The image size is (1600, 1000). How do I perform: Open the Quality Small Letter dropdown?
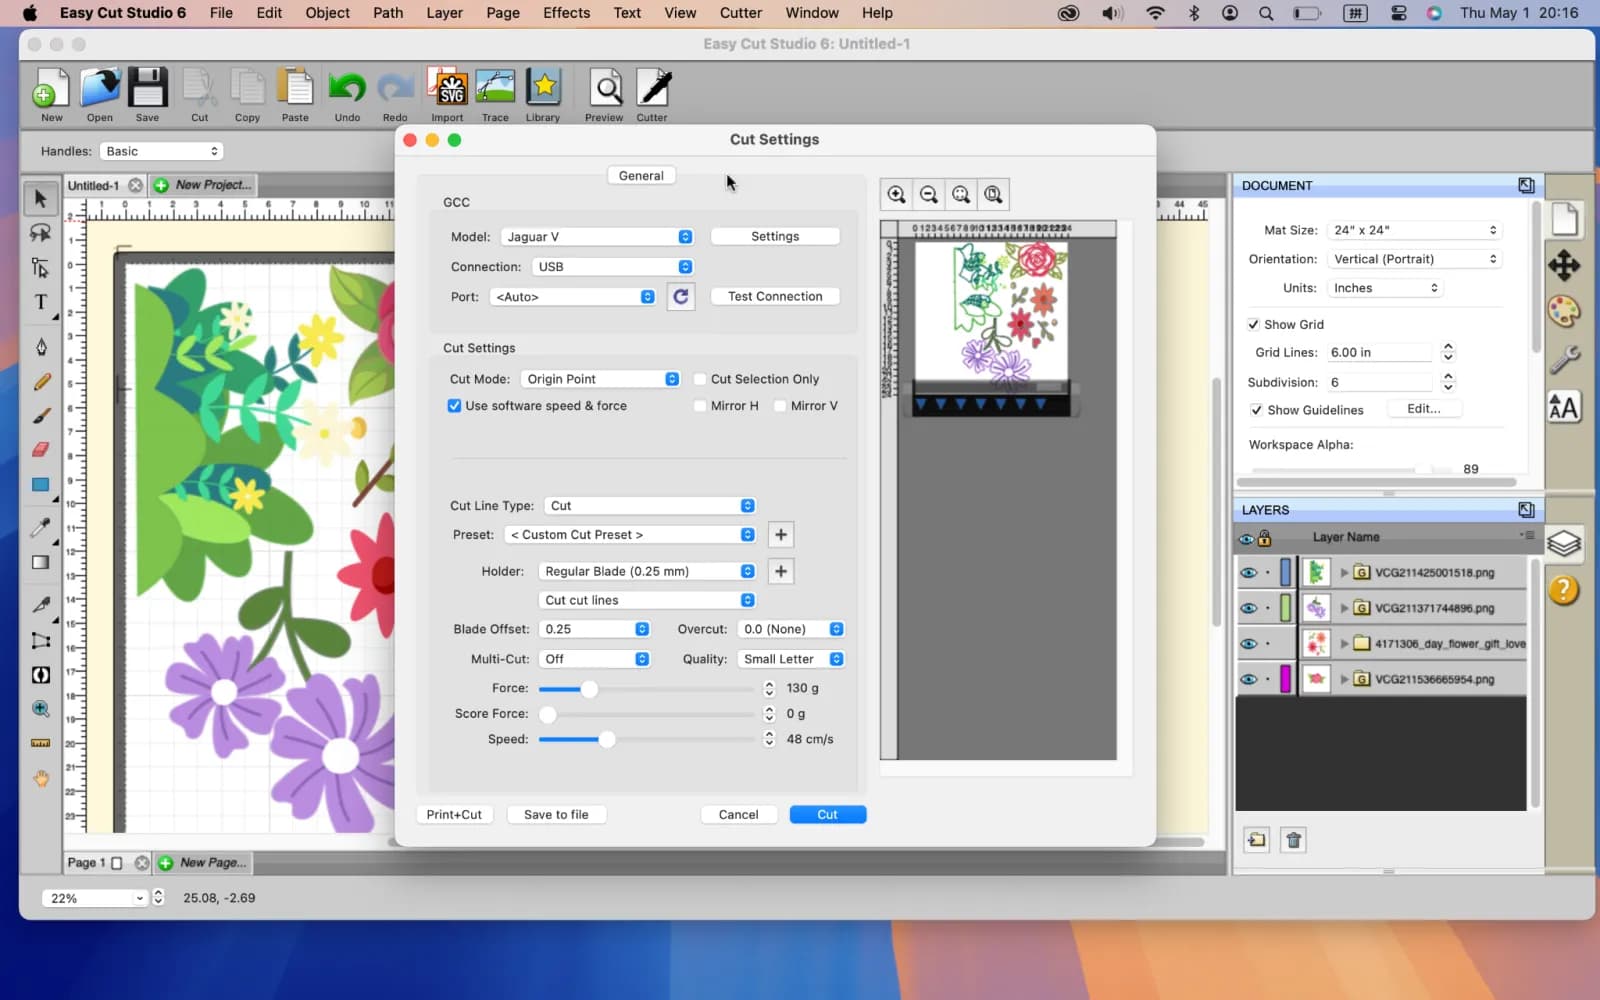pyautogui.click(x=791, y=659)
